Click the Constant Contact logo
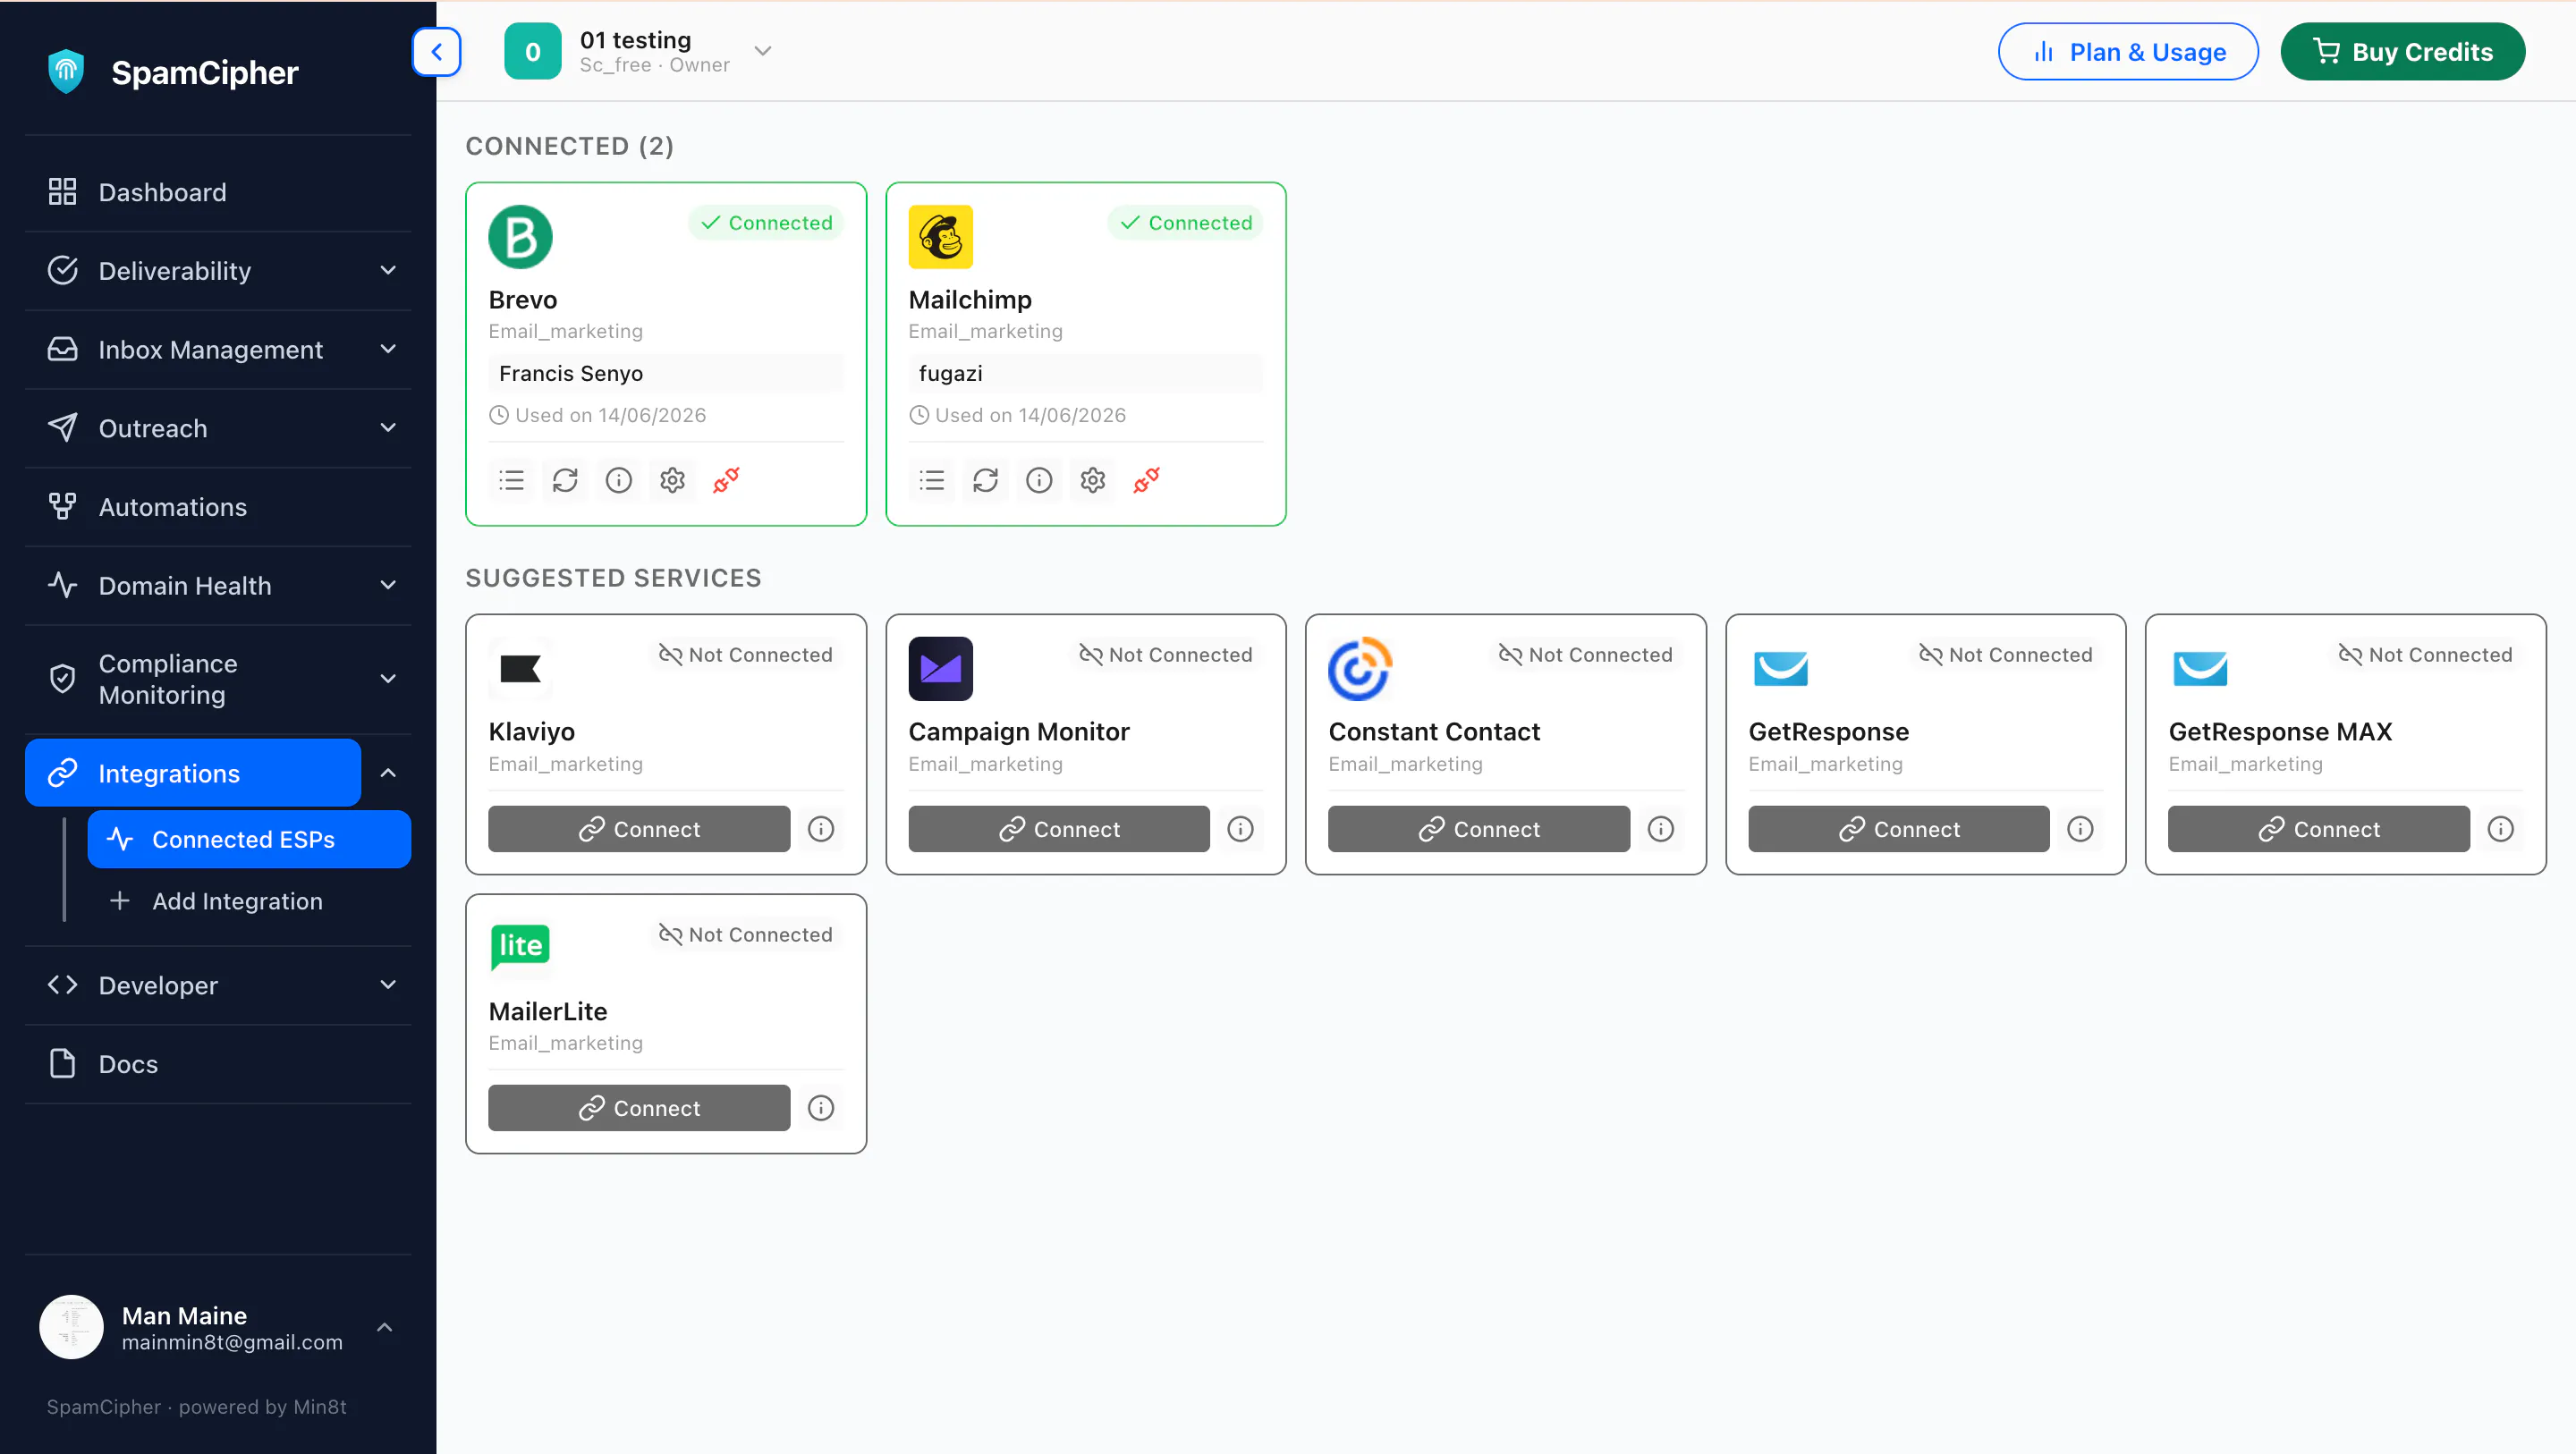This screenshot has width=2576, height=1454. tap(1360, 669)
